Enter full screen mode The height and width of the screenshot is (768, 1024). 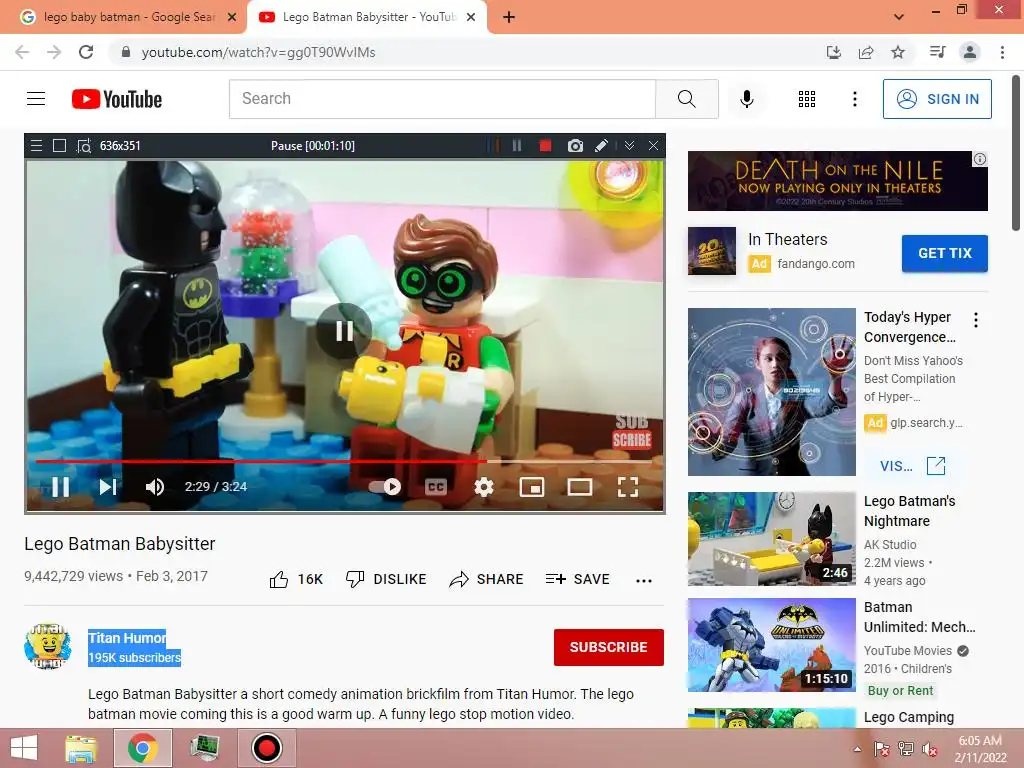click(628, 487)
